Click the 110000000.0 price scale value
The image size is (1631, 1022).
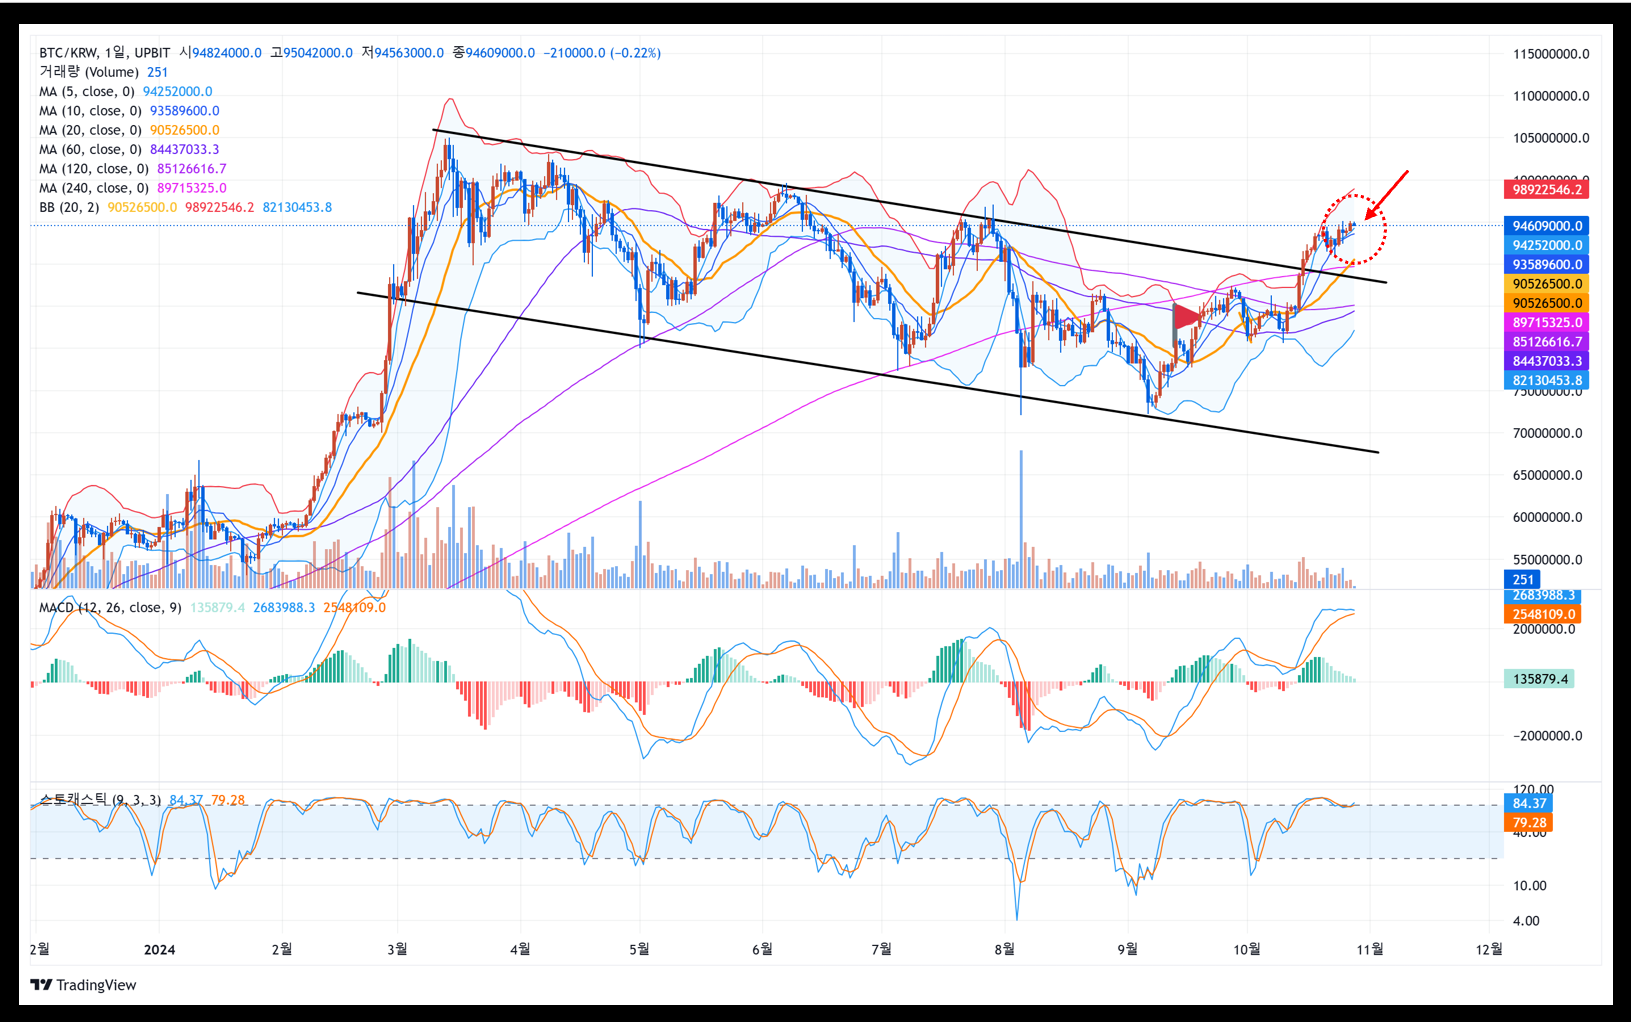tap(1551, 96)
